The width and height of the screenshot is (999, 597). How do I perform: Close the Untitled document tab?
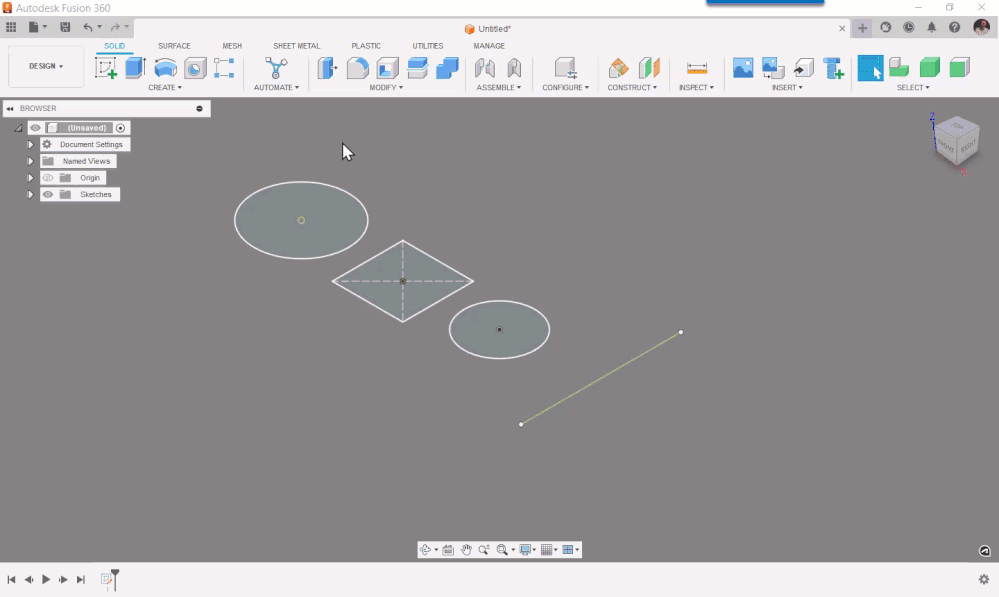pos(842,28)
